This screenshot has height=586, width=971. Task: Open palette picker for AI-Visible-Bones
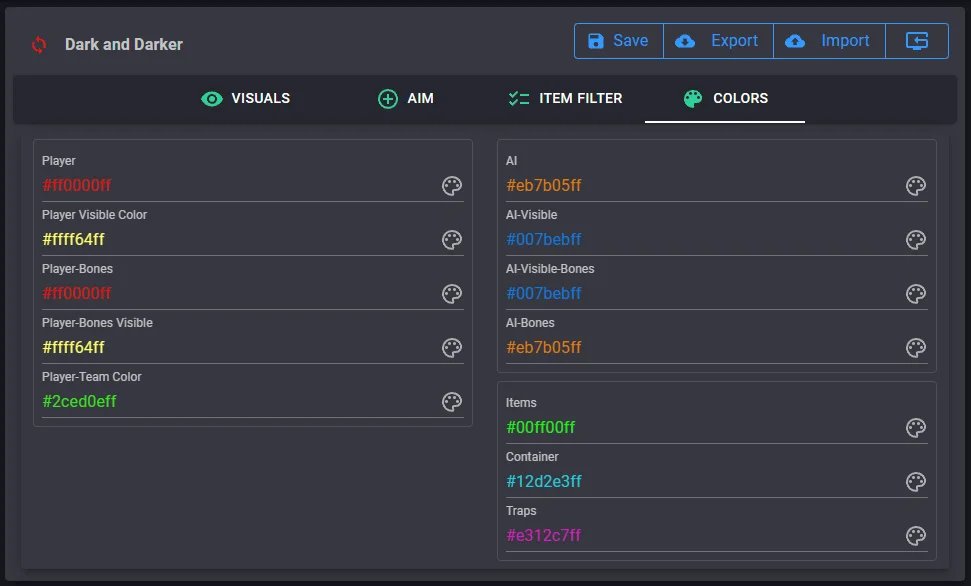click(916, 294)
